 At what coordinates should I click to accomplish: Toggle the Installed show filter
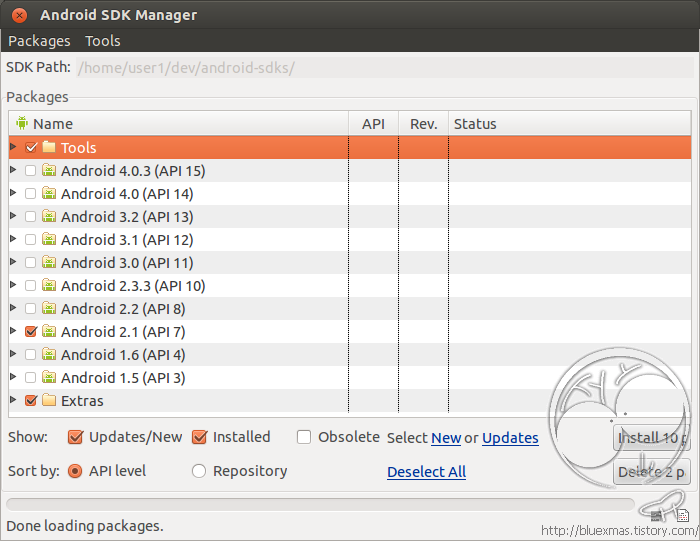point(199,437)
